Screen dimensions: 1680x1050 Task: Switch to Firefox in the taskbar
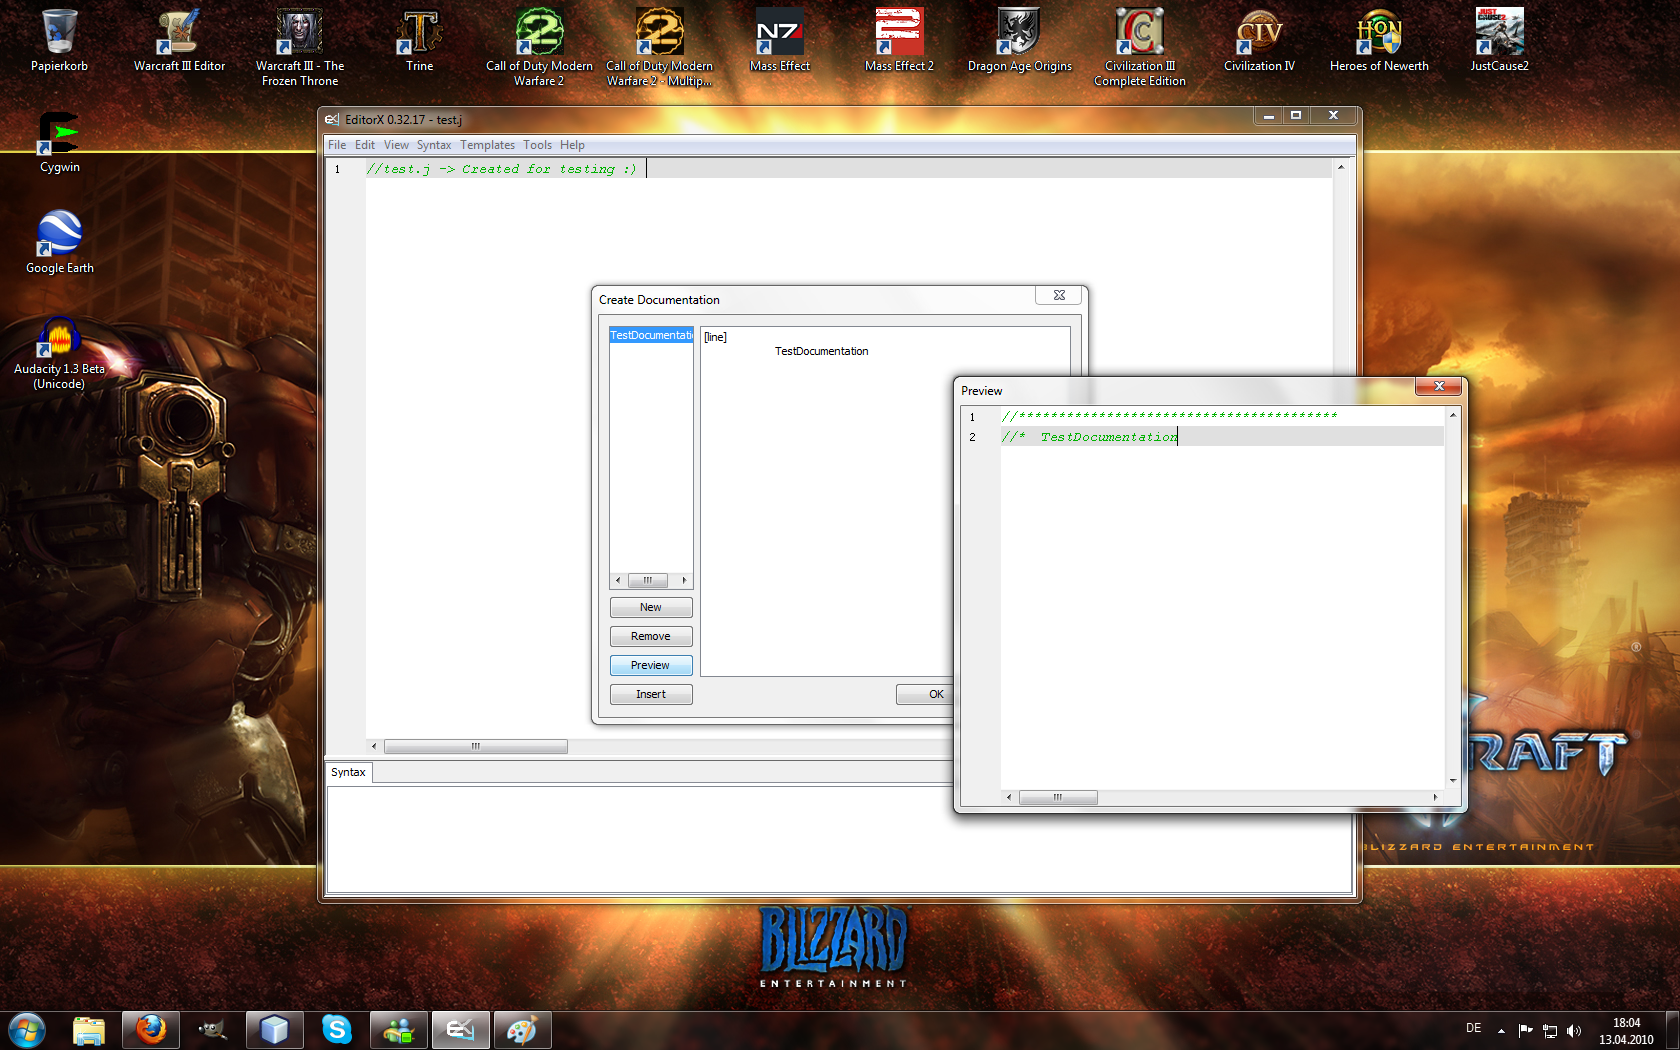pyautogui.click(x=151, y=1030)
